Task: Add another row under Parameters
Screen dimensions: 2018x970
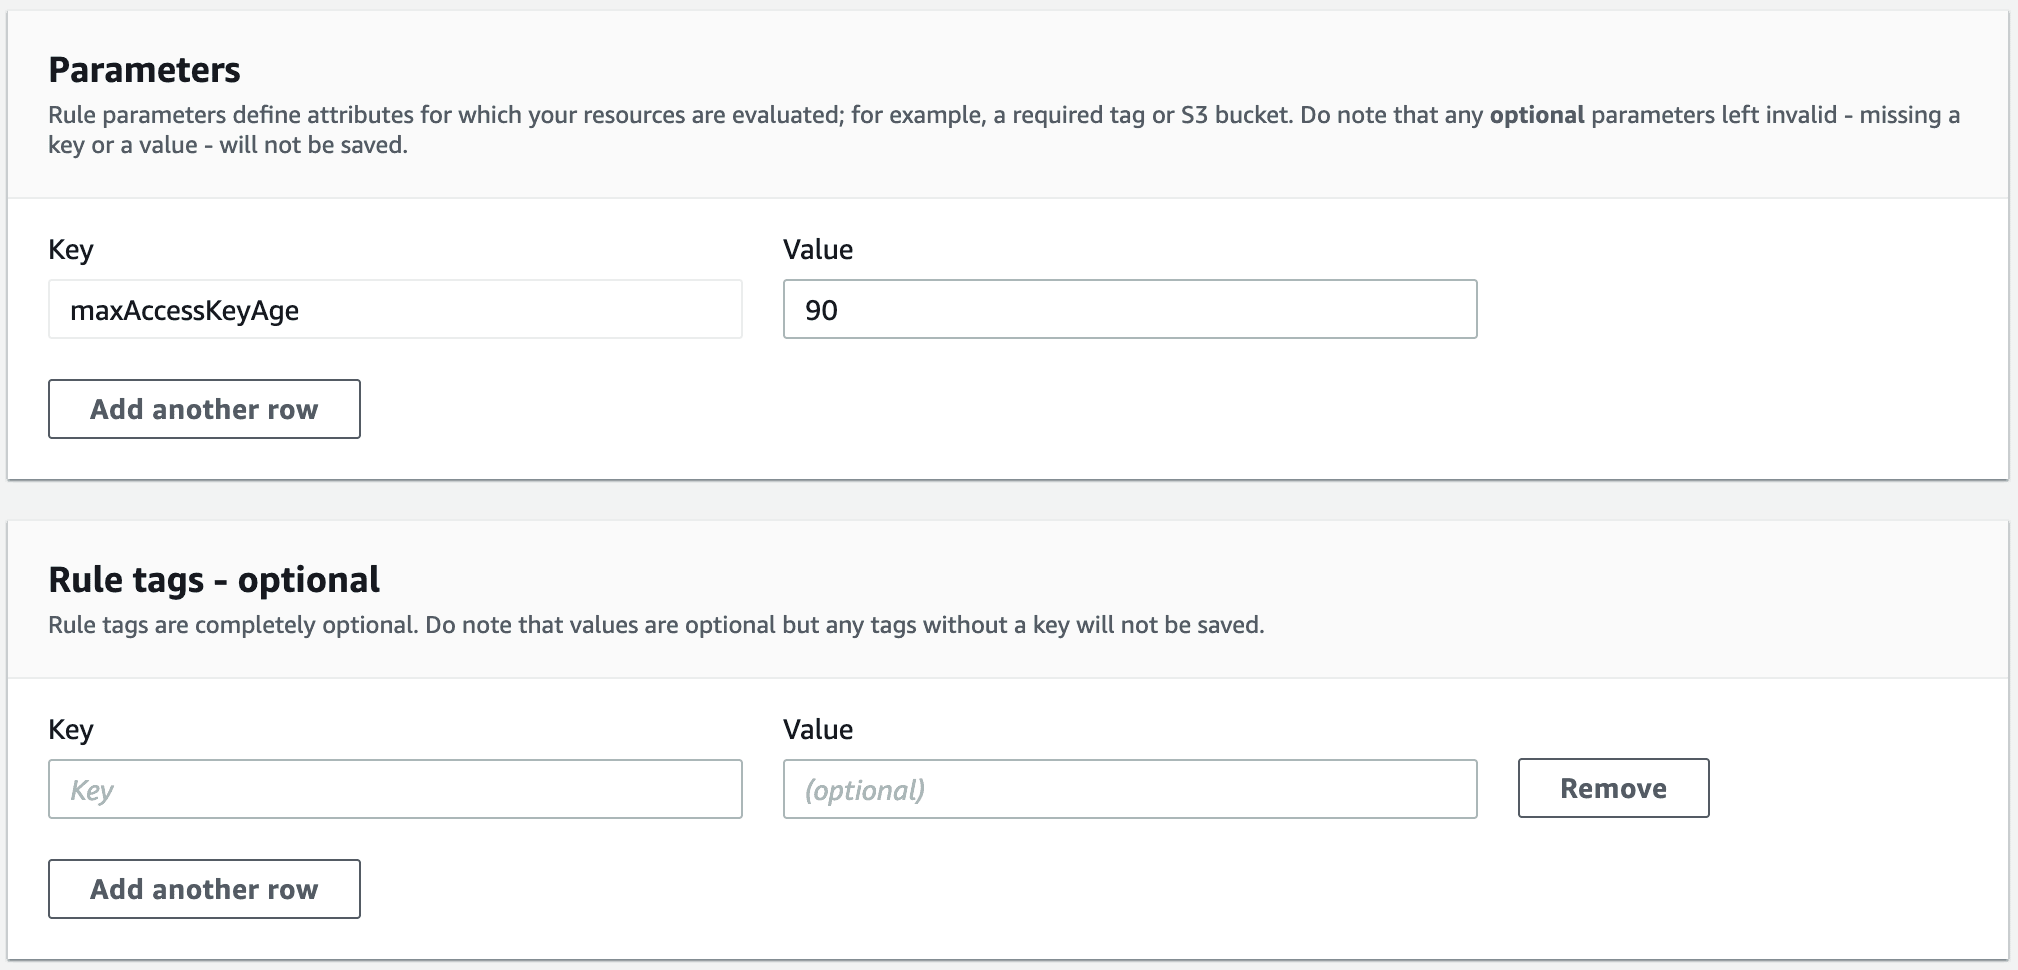Action: [x=204, y=409]
